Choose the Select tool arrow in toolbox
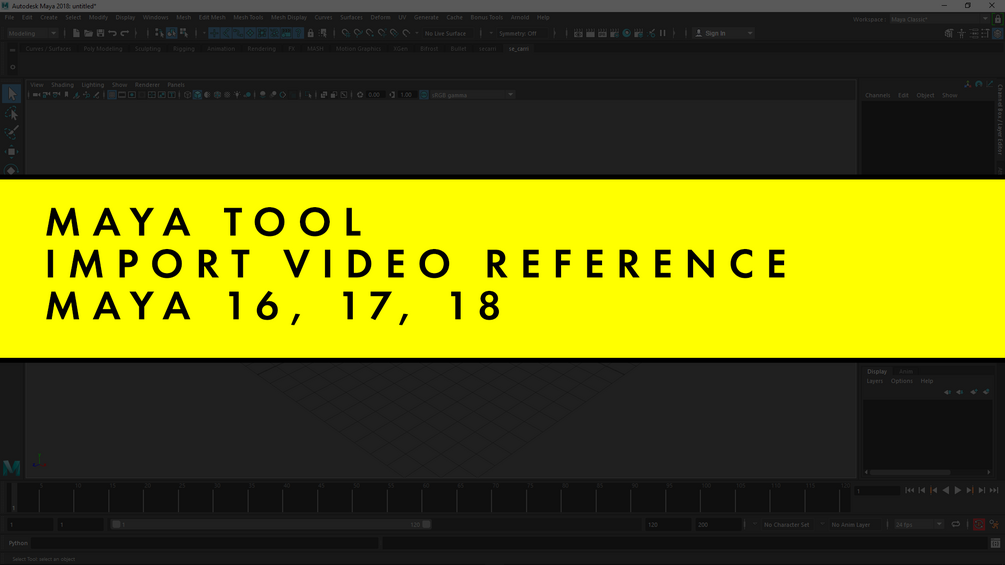Image resolution: width=1005 pixels, height=565 pixels. point(12,94)
